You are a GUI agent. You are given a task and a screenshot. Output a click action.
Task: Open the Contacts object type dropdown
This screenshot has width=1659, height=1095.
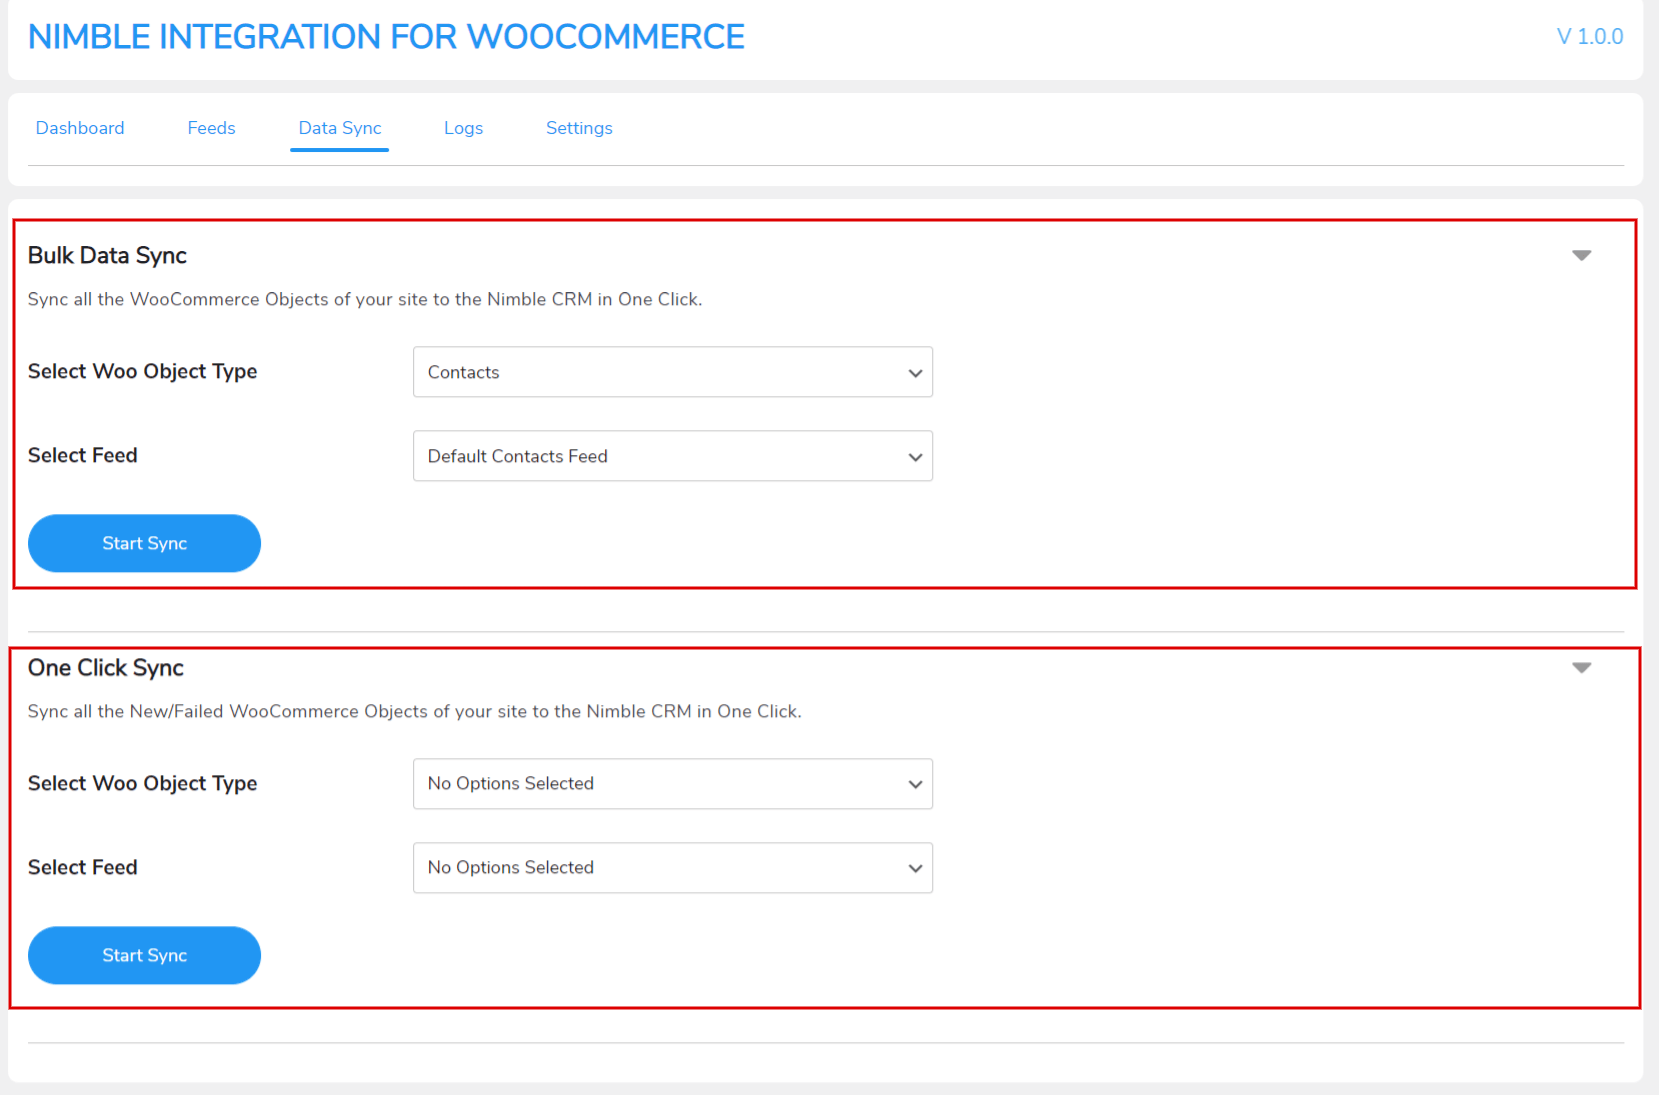pos(672,372)
